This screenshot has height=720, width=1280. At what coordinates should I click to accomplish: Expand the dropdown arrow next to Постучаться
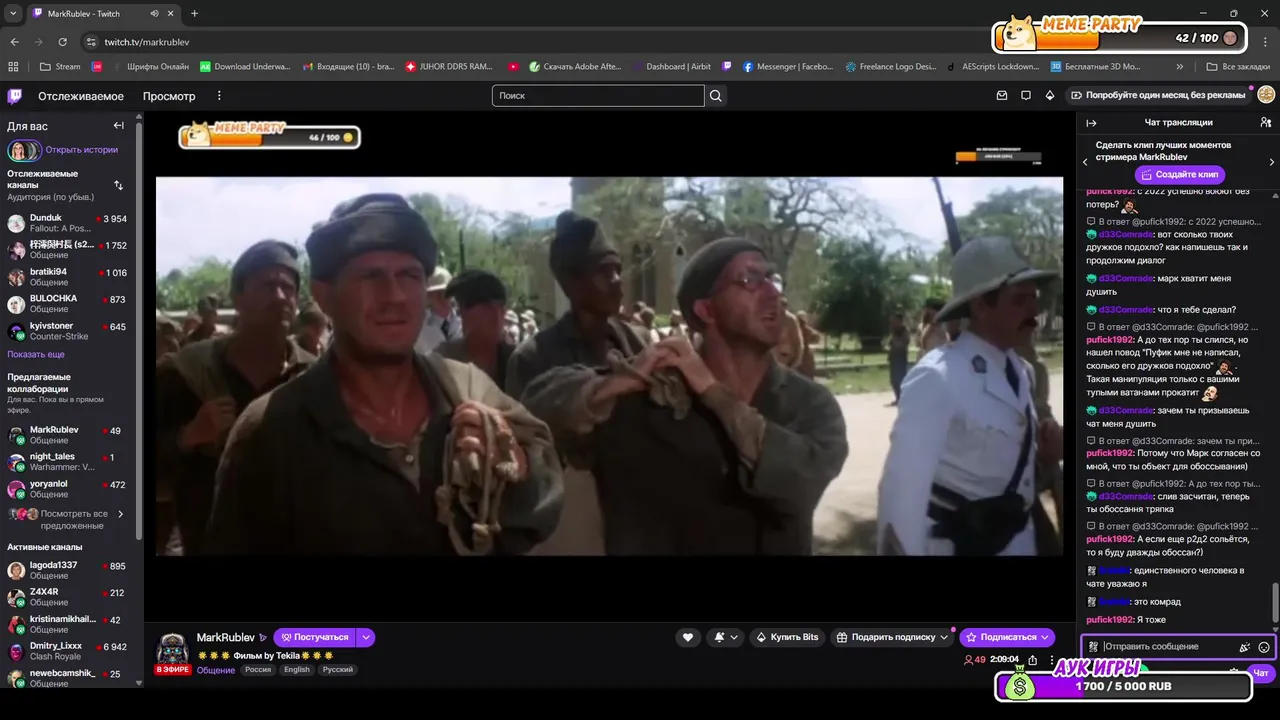click(x=366, y=637)
